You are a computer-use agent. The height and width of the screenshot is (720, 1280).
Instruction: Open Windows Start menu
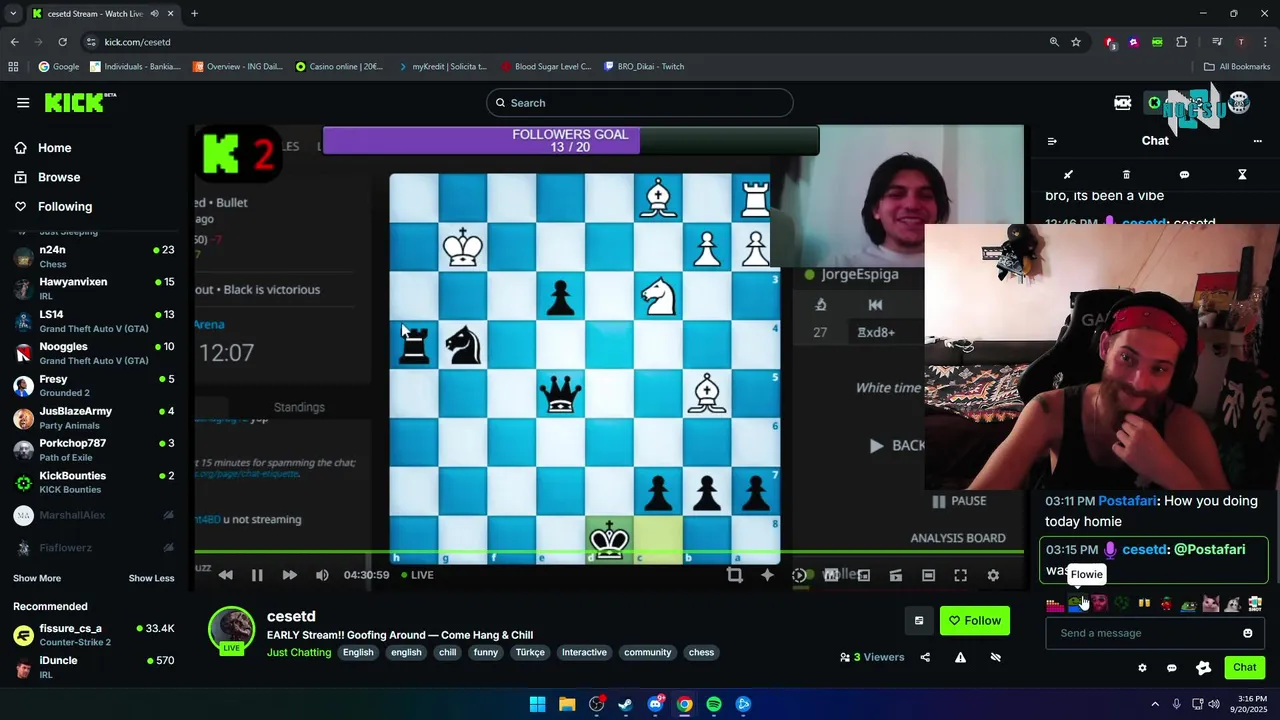[537, 704]
